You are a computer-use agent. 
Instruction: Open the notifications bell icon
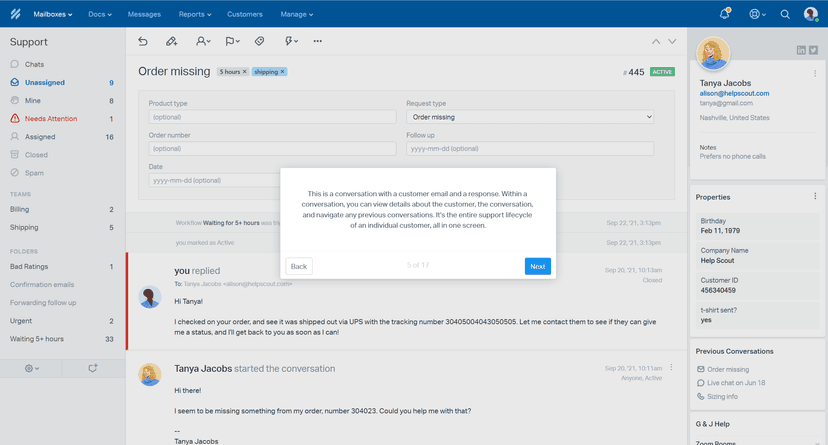pyautogui.click(x=725, y=14)
